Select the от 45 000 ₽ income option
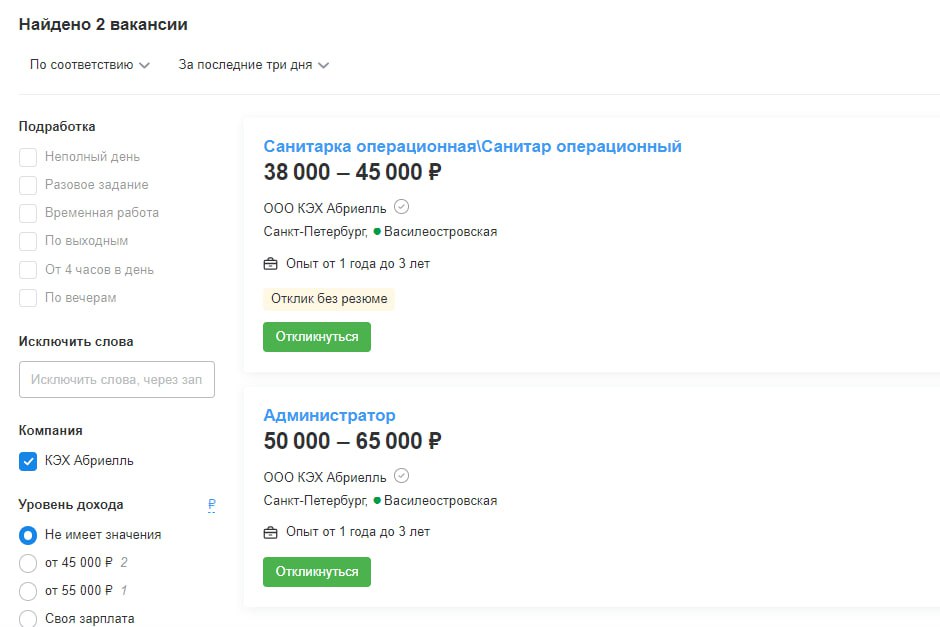Viewport: 940px width, 627px height. (28, 563)
